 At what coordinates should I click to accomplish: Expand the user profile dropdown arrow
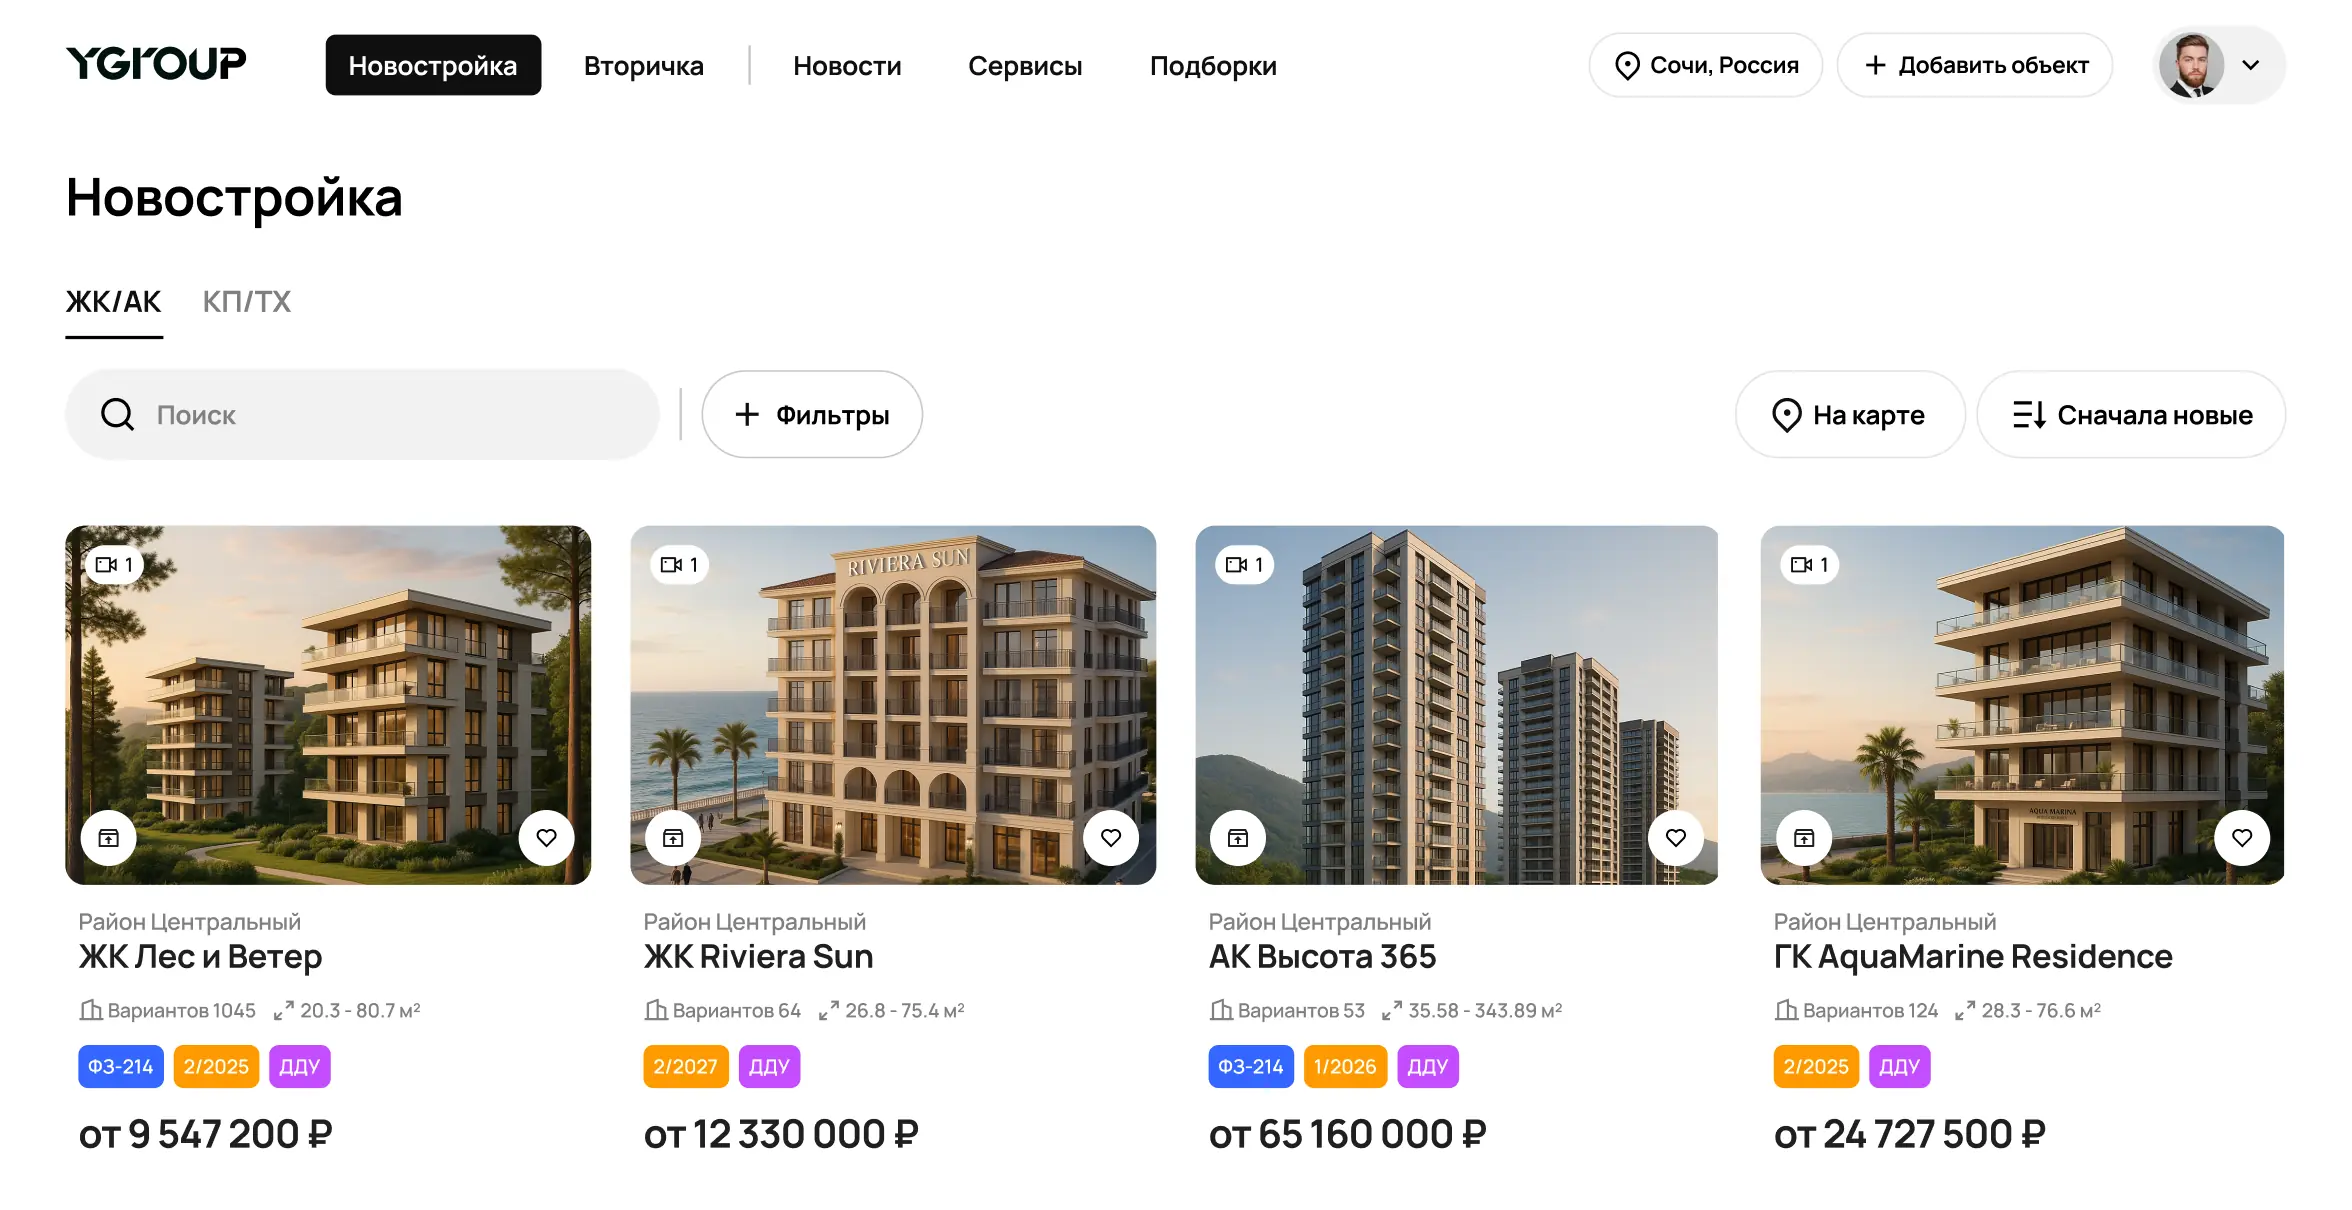(x=2251, y=65)
